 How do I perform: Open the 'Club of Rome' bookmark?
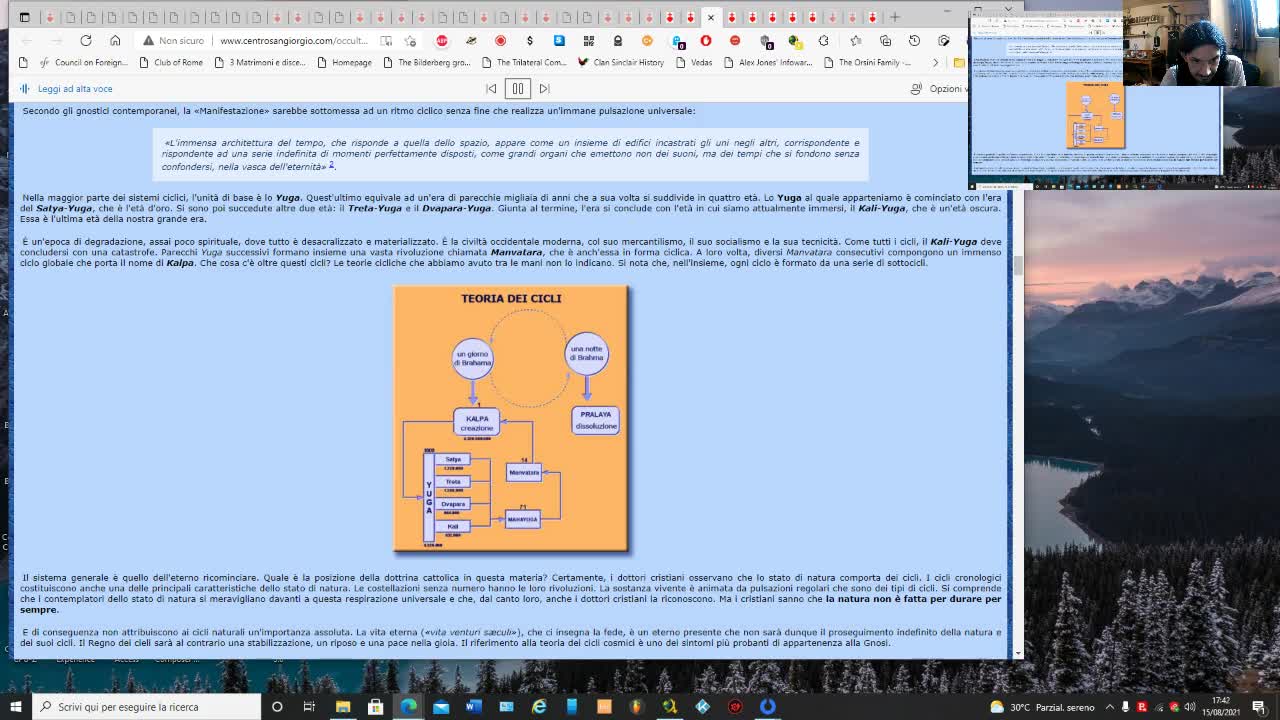pos(171,62)
